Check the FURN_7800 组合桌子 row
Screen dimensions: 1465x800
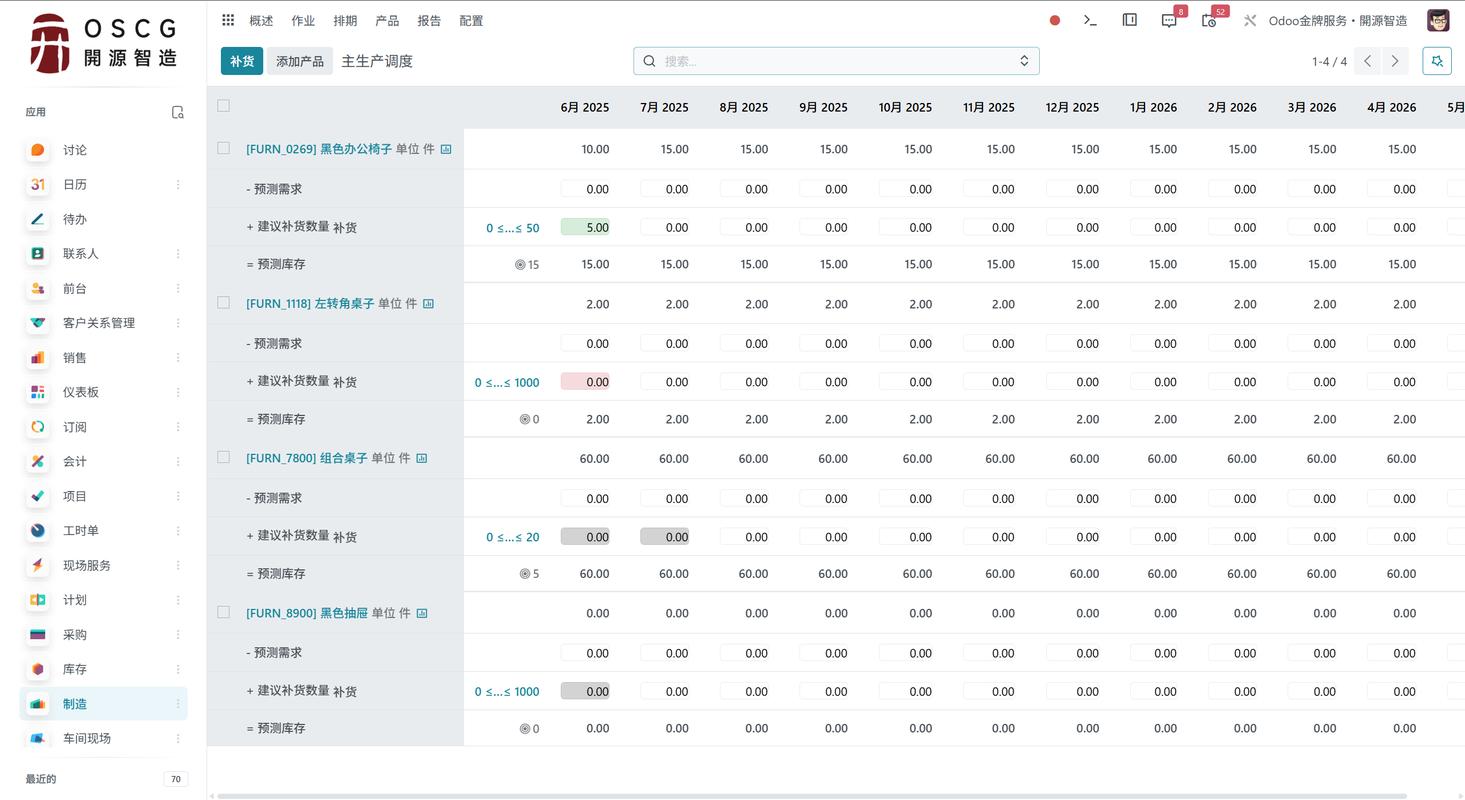(x=223, y=457)
